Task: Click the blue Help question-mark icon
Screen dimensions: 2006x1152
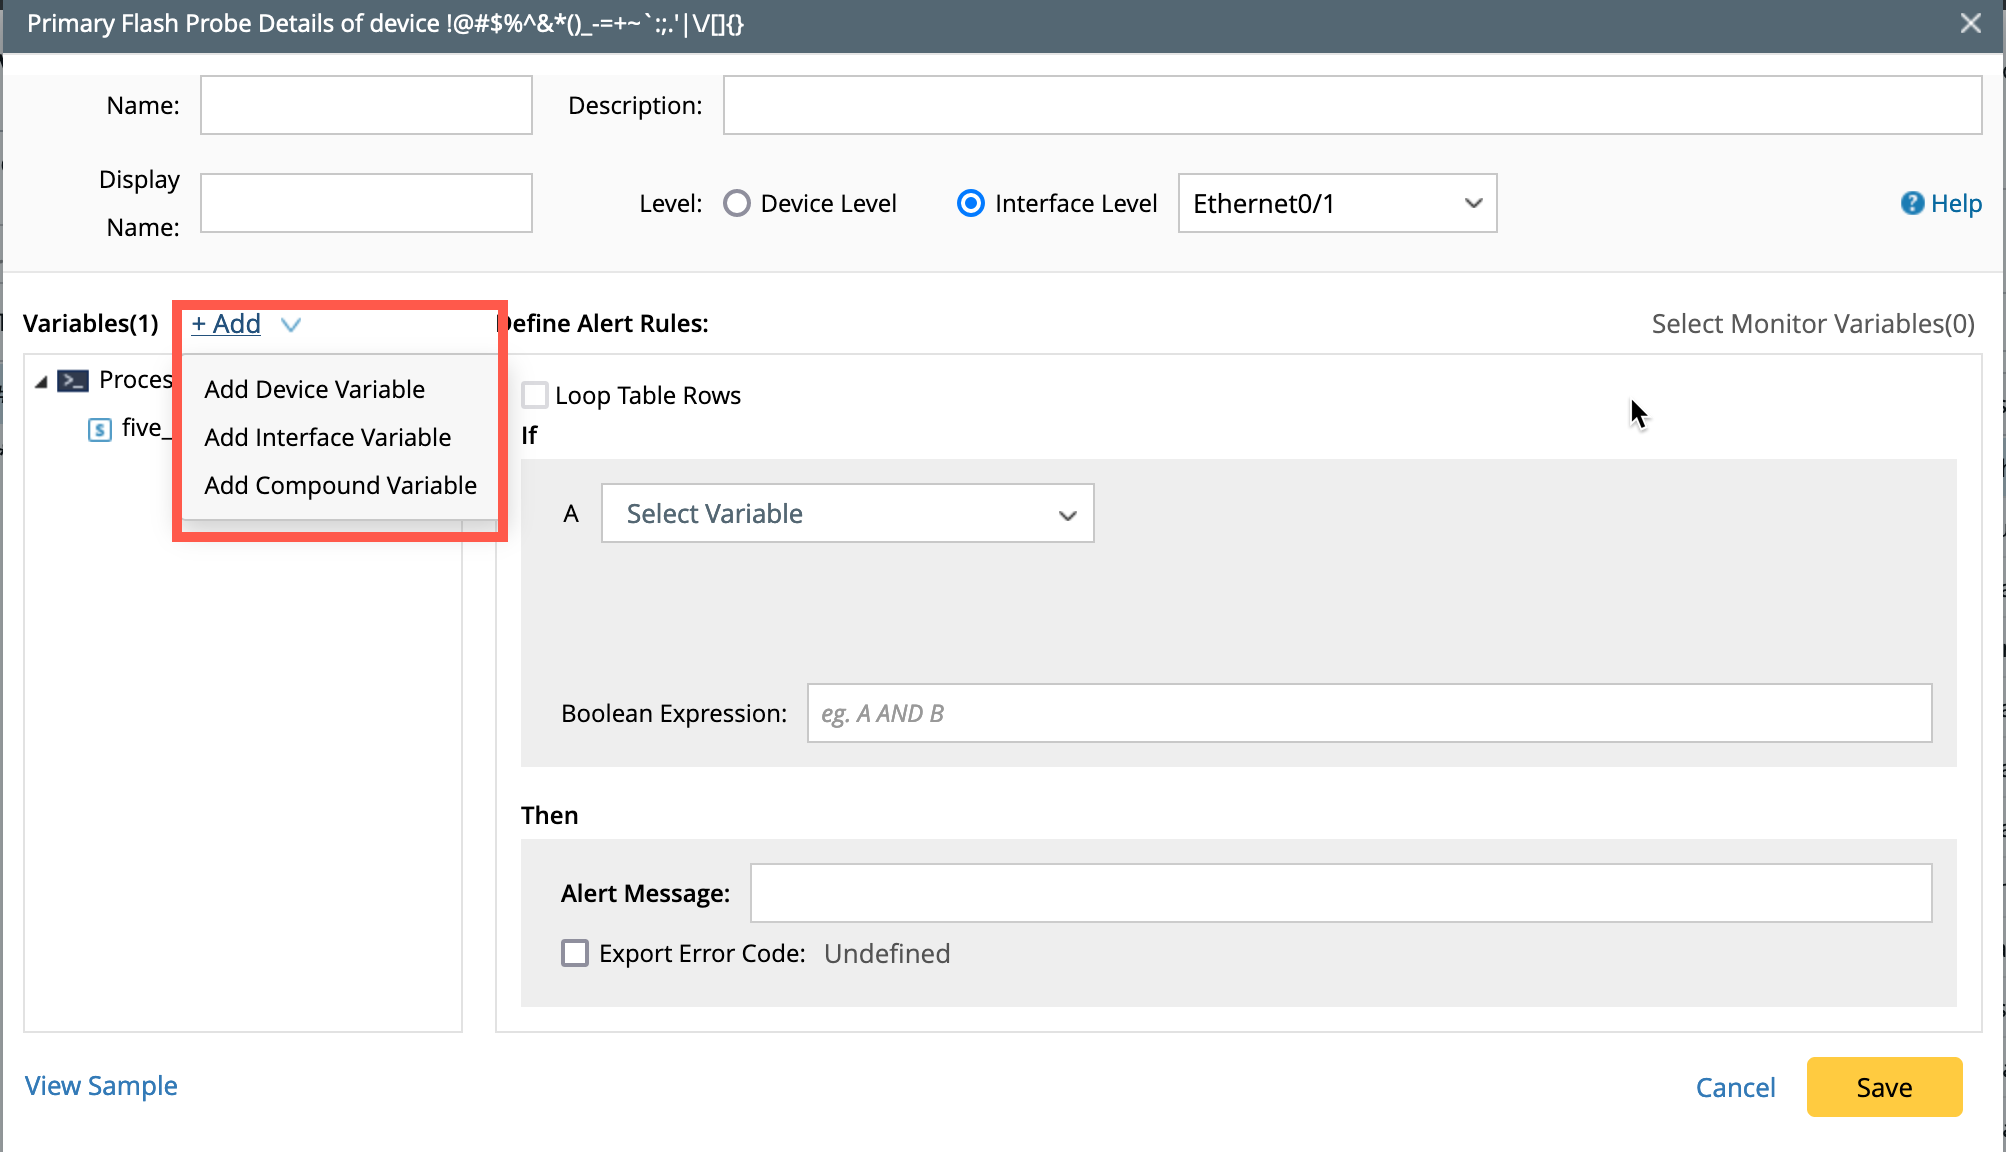Action: [1911, 203]
